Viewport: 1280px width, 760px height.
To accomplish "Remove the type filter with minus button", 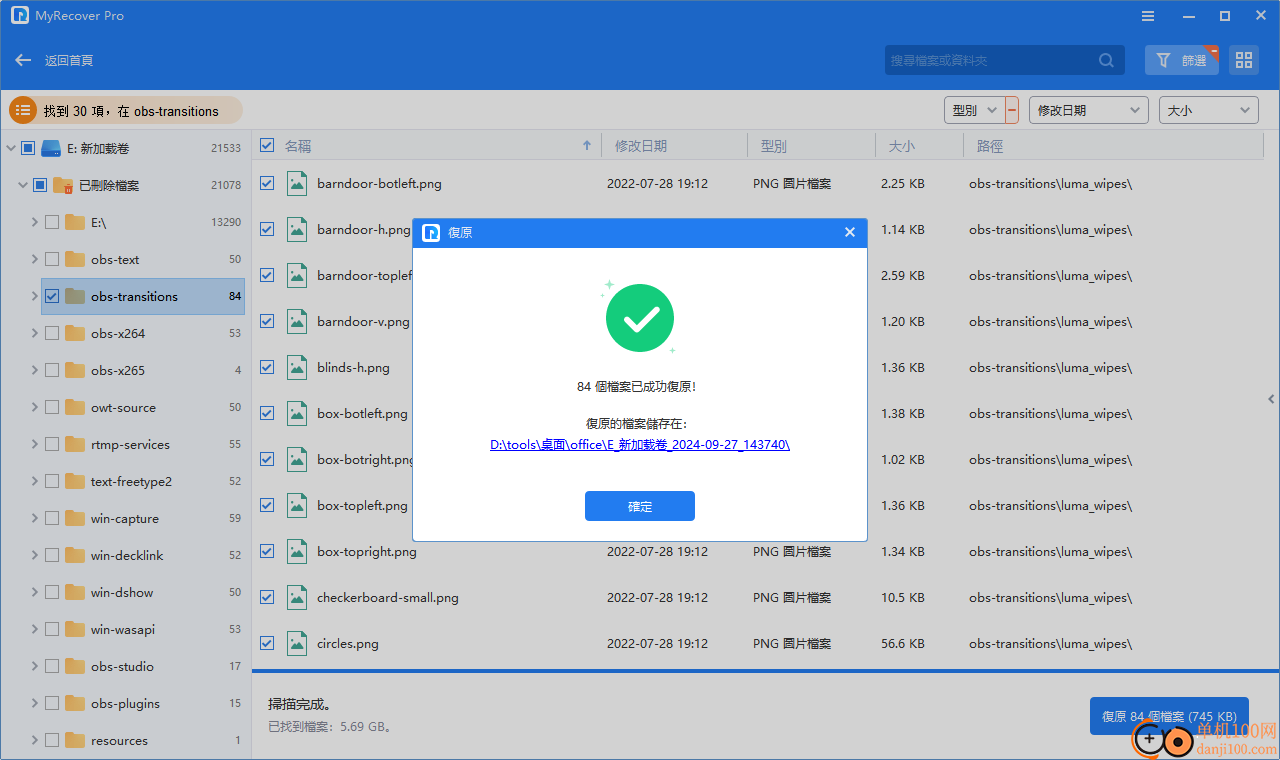I will click(x=1012, y=110).
